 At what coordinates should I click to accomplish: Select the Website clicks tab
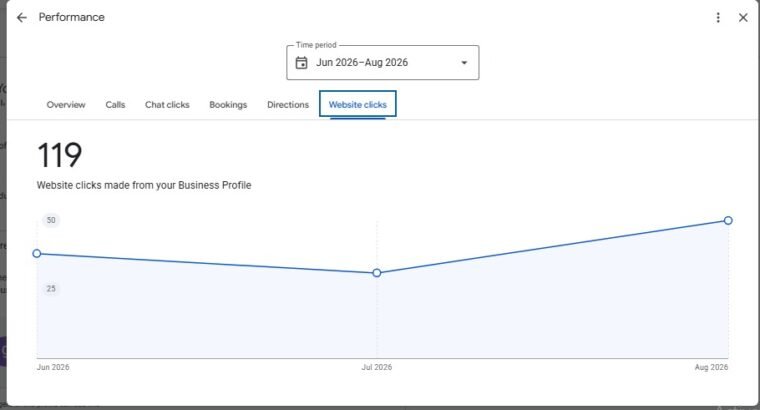(x=358, y=104)
